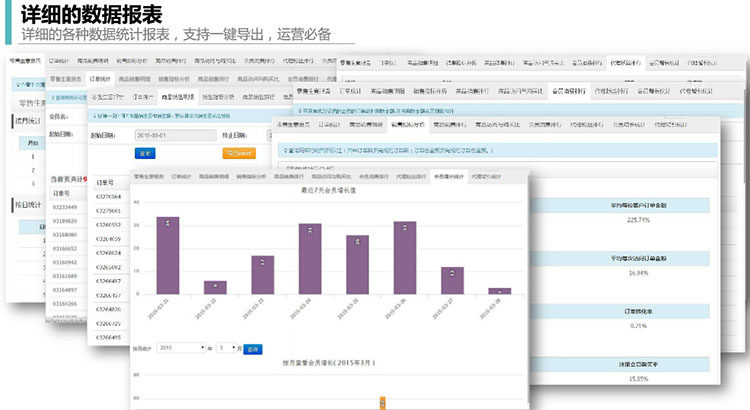
Task: Open the month dropdown showing 3
Action: [226, 348]
